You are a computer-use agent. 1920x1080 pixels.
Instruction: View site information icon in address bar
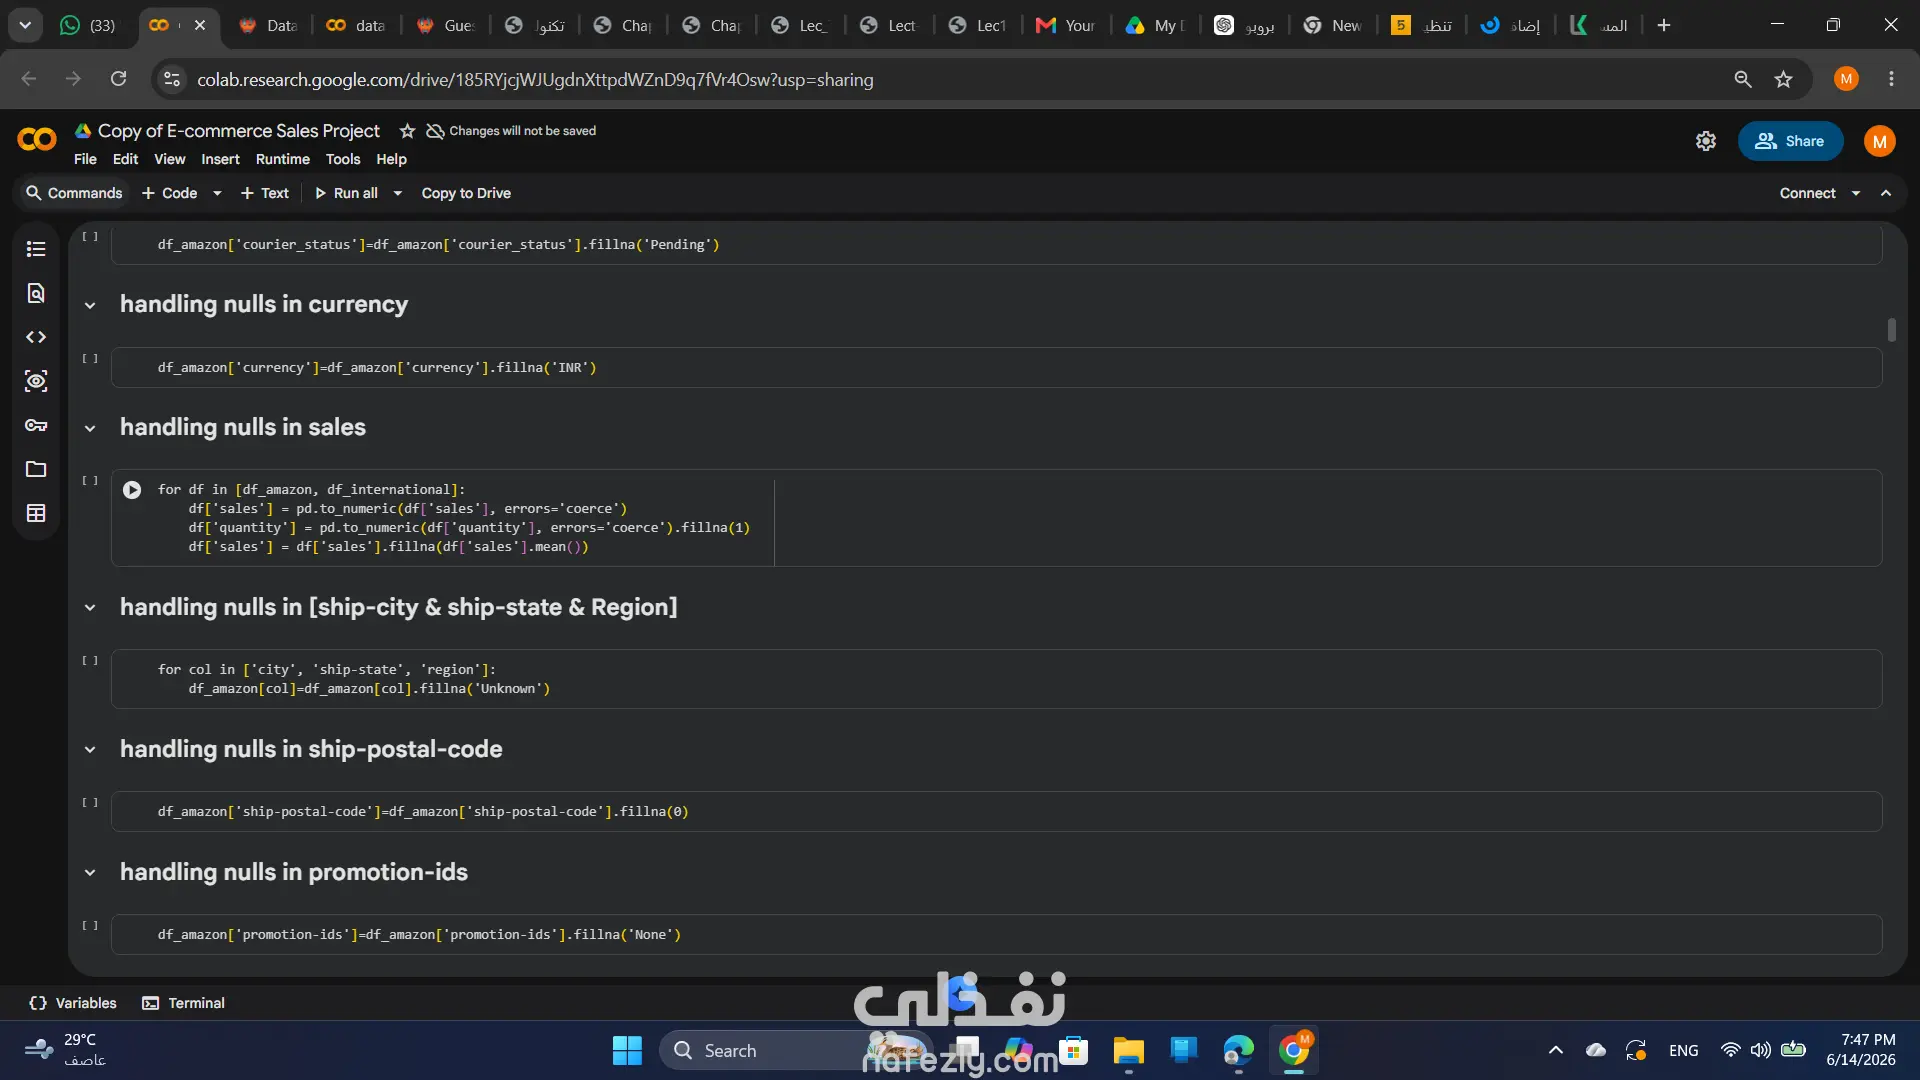(172, 79)
